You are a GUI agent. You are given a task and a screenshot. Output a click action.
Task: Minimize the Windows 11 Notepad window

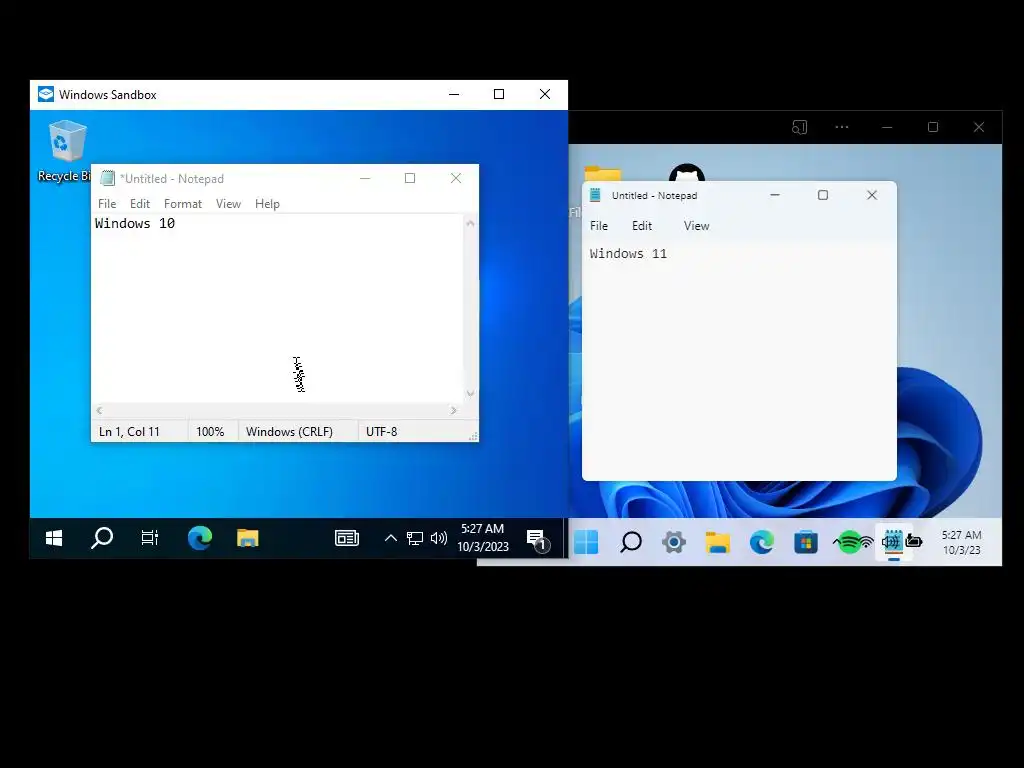[x=775, y=195]
